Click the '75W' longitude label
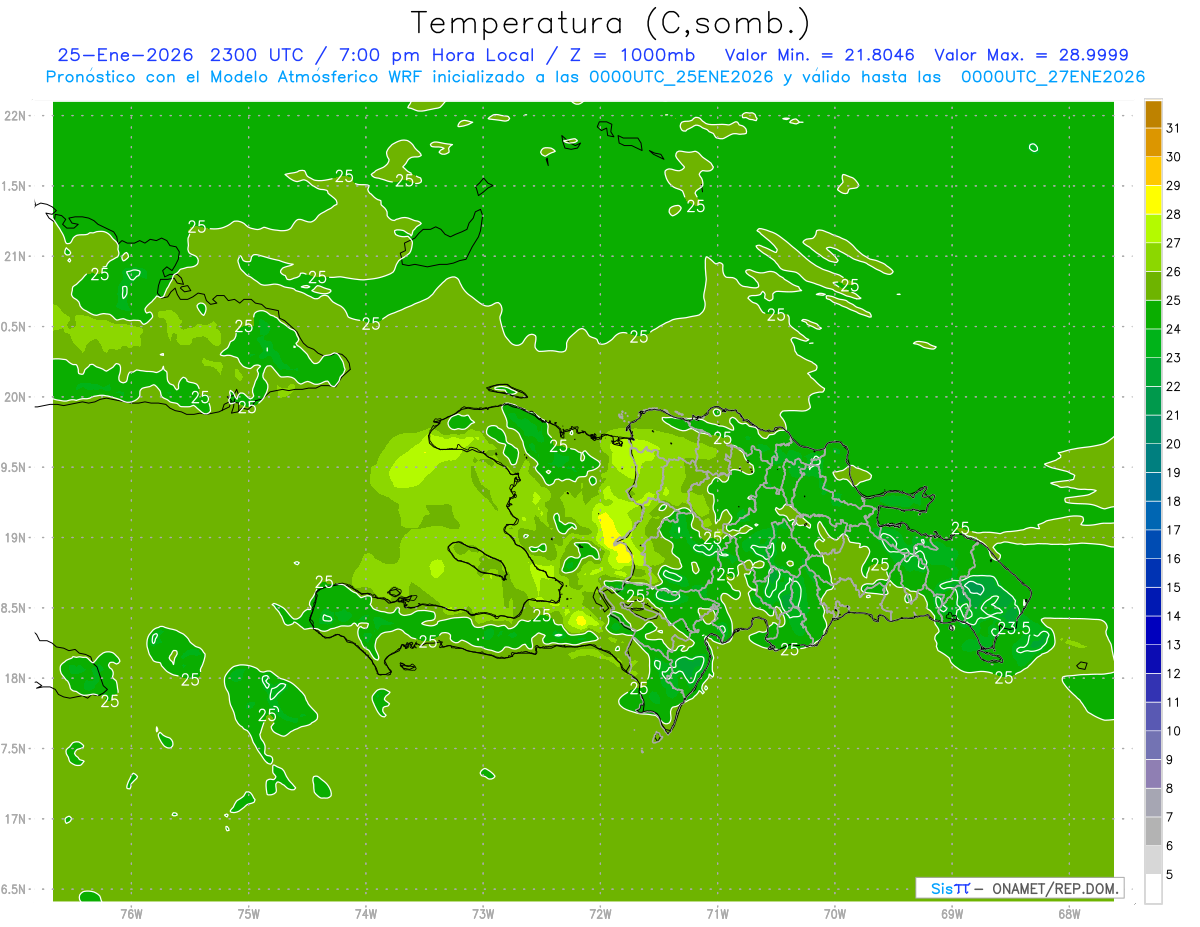 click(x=249, y=913)
